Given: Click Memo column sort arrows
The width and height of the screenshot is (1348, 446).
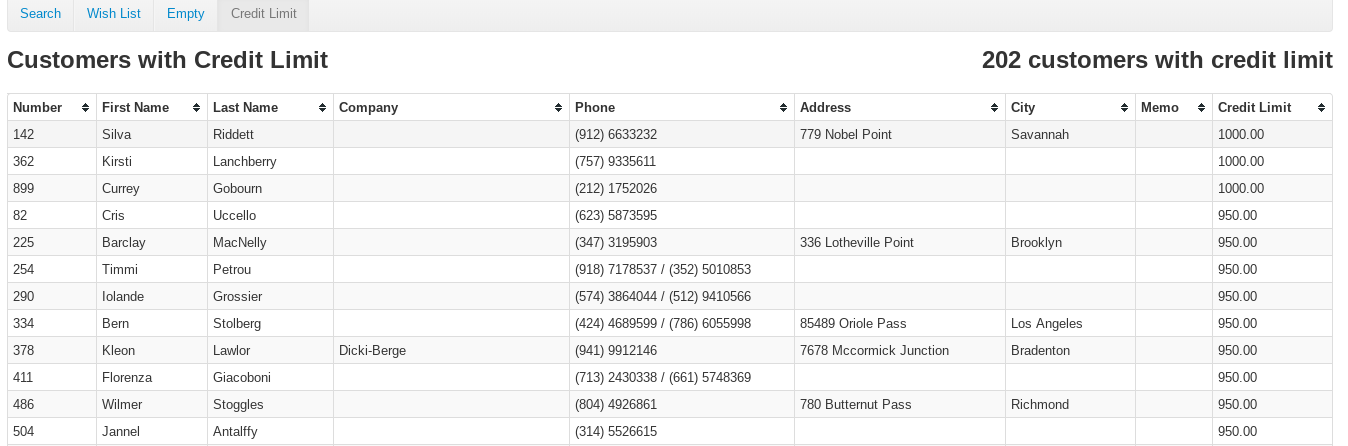Looking at the screenshot, I should tap(1201, 108).
